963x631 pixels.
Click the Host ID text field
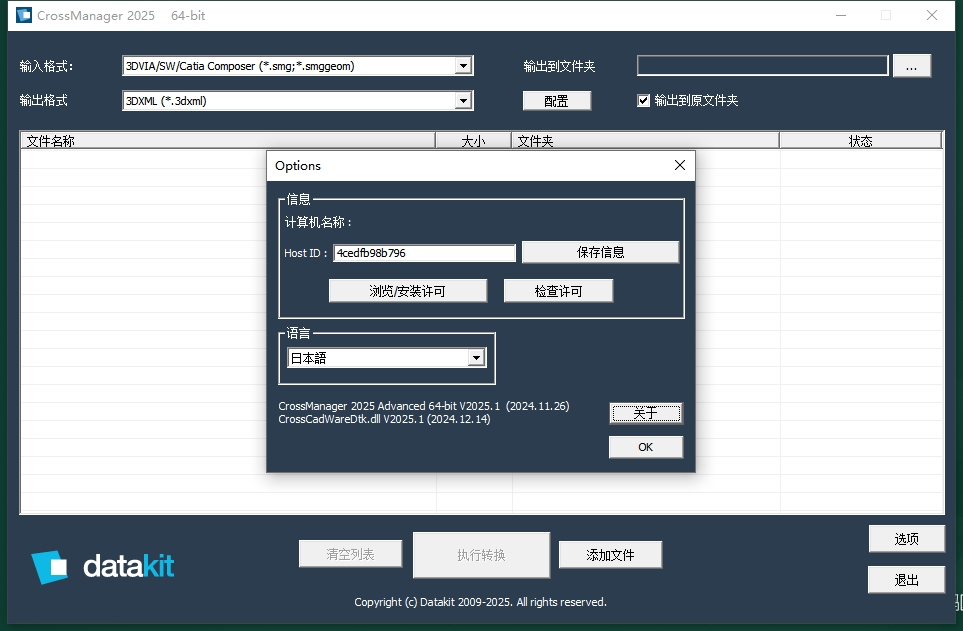coord(424,253)
